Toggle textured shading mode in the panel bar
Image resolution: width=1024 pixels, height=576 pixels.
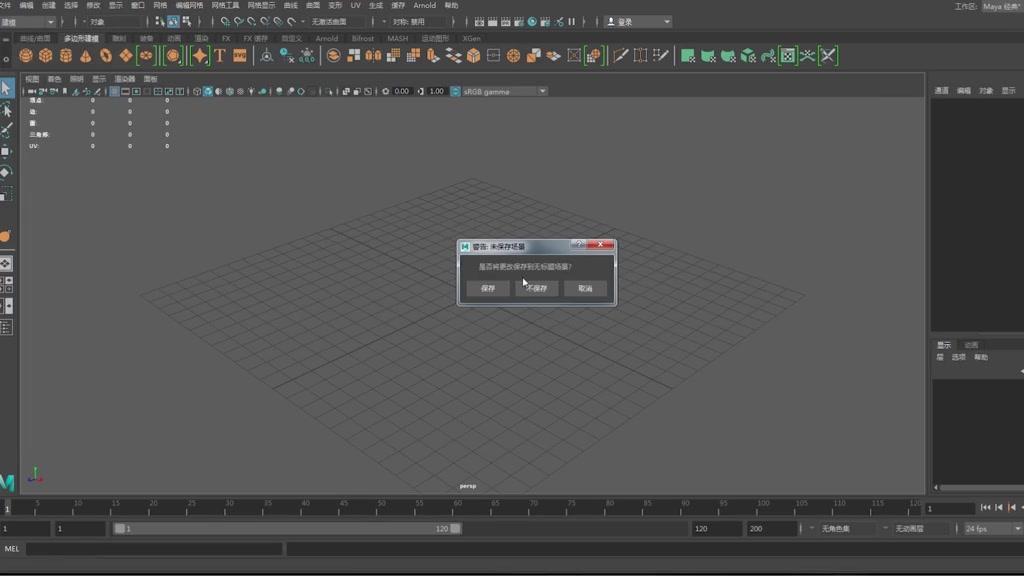pos(229,91)
